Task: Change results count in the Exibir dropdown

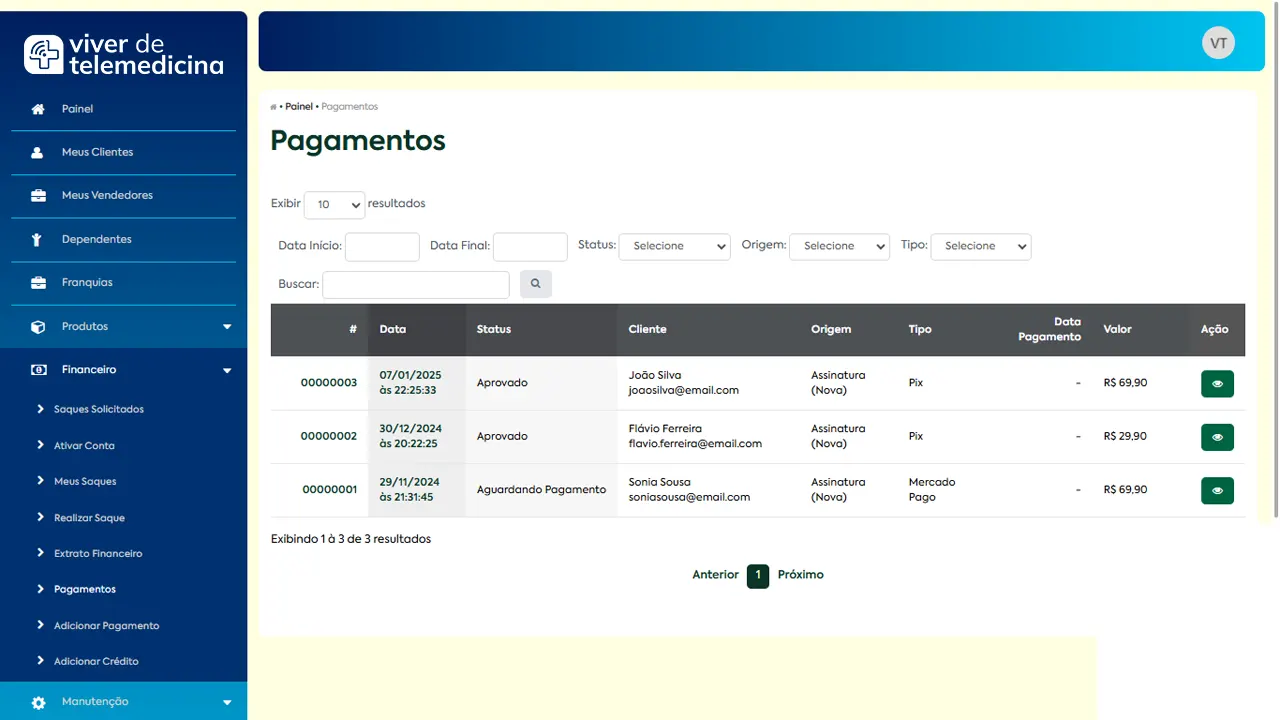Action: [x=334, y=205]
